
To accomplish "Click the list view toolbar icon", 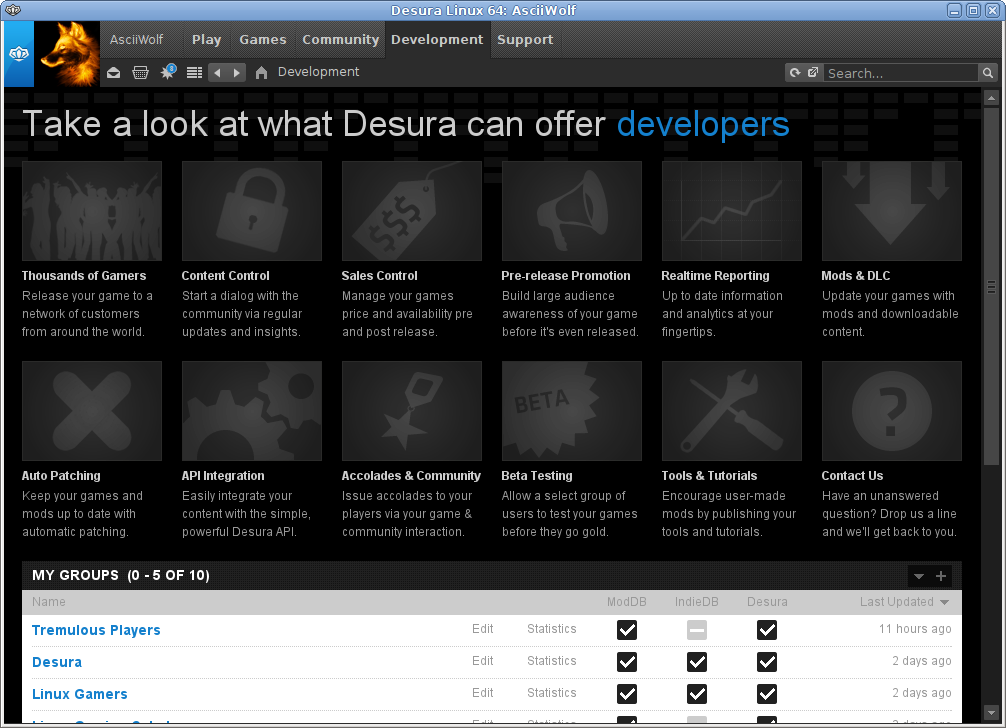I will pos(194,72).
